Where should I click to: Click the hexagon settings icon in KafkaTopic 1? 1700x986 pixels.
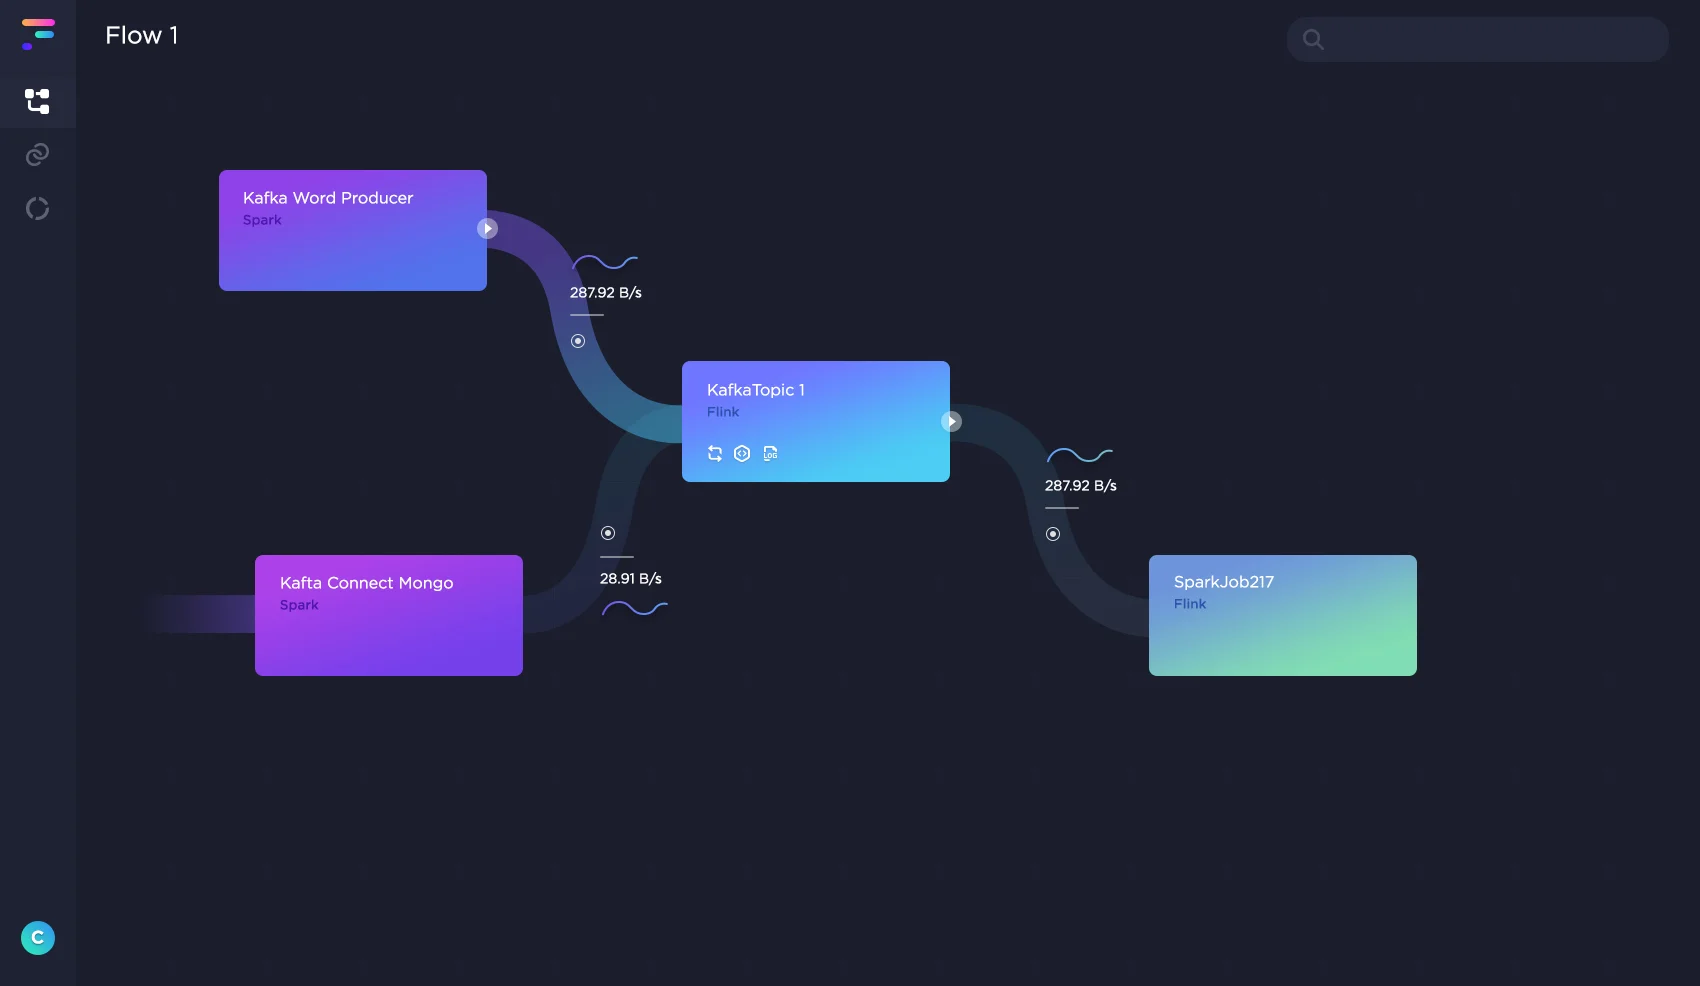click(742, 453)
